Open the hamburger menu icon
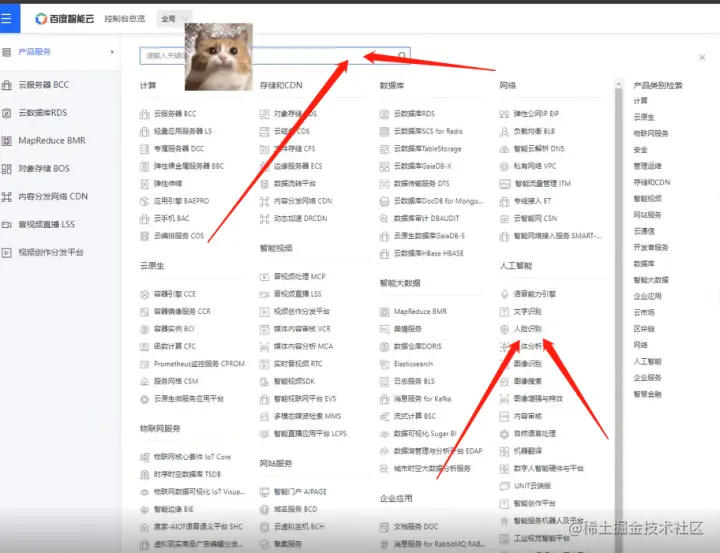The height and width of the screenshot is (553, 720). click(6, 18)
